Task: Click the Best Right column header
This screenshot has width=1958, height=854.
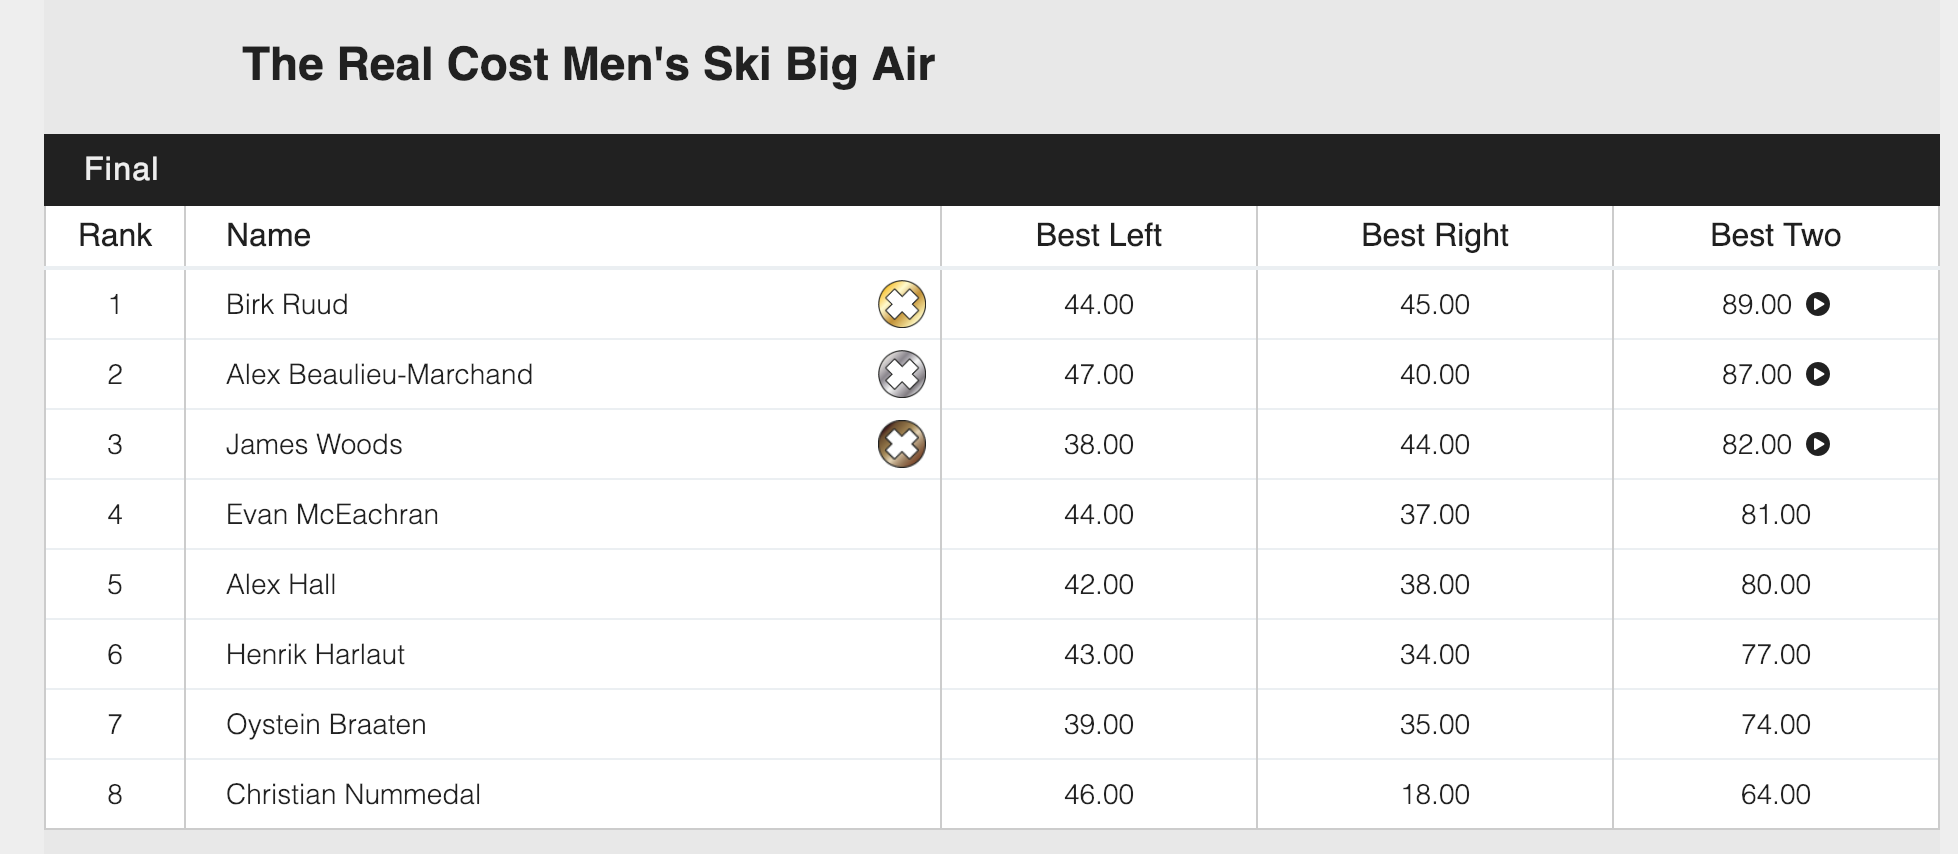Action: click(1434, 235)
